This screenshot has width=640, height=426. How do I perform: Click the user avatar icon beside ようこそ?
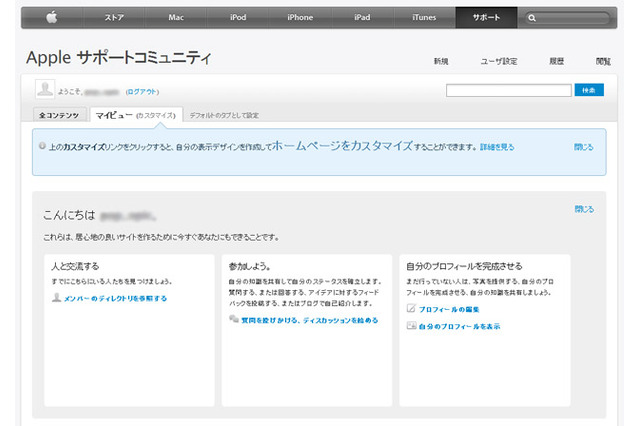(44, 89)
